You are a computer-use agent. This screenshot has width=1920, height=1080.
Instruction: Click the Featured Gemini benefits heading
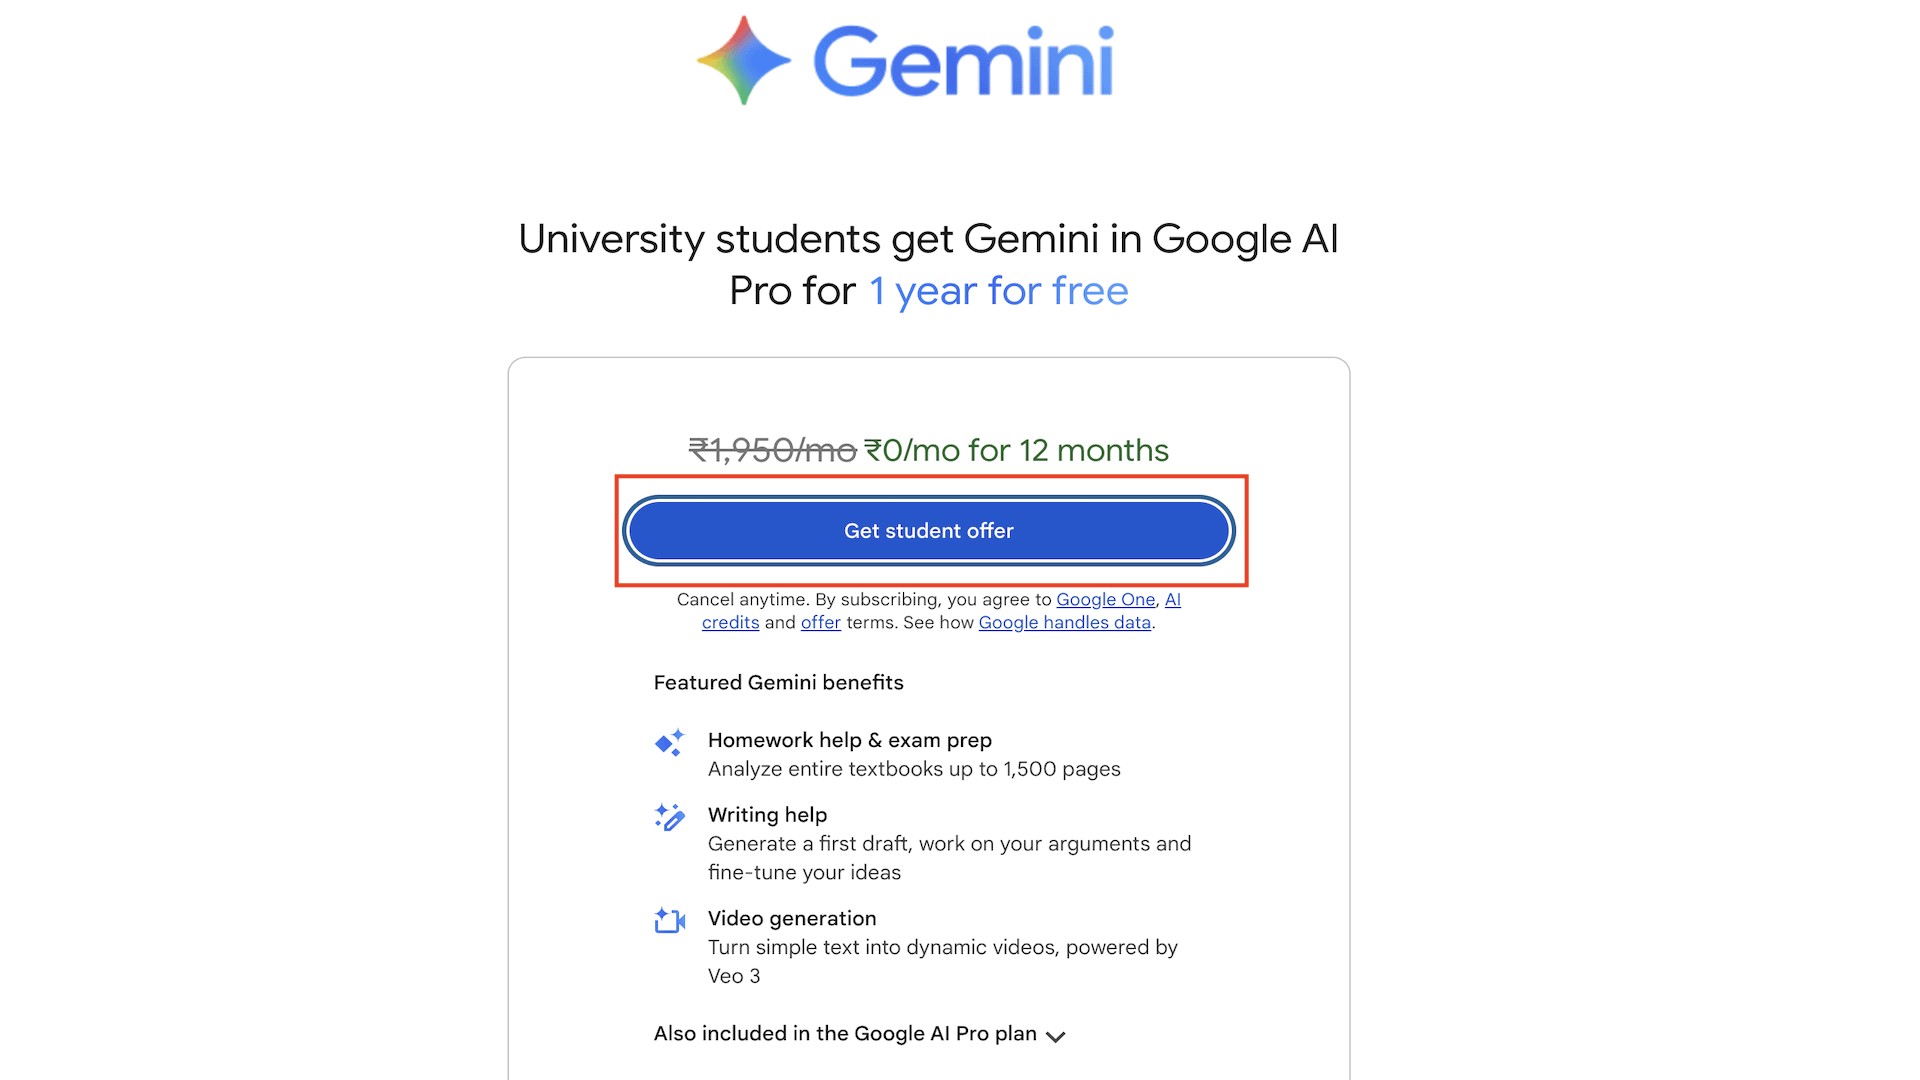778,682
